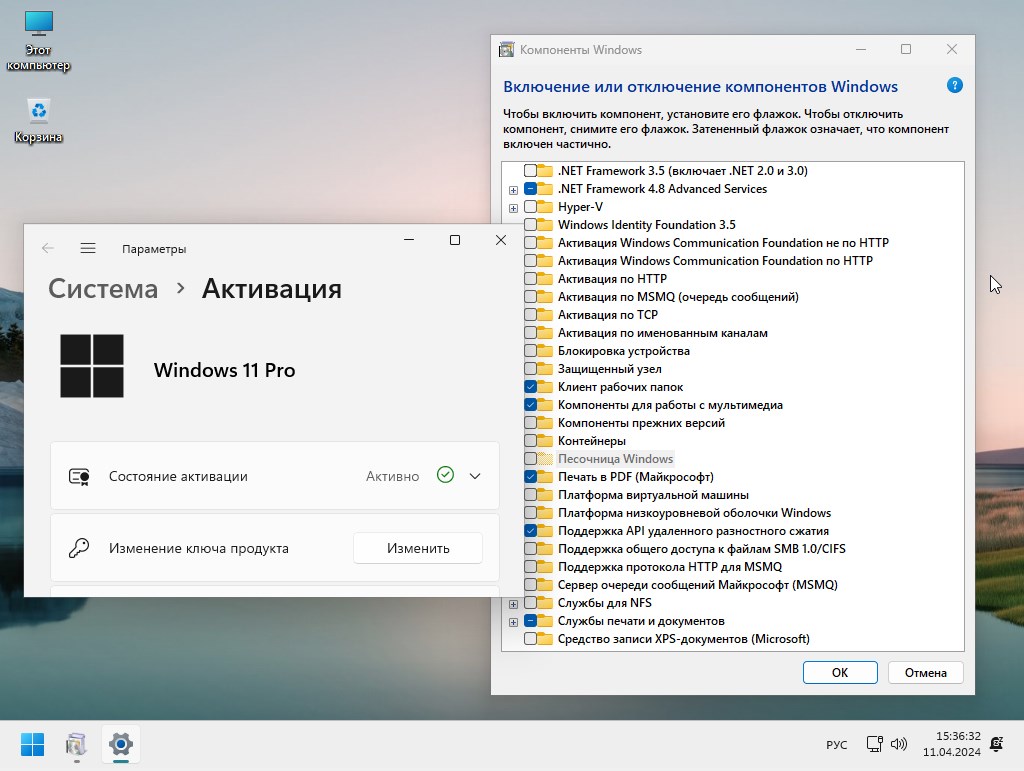Expand the Hyper-V tree node
1024x771 pixels.
click(513, 208)
